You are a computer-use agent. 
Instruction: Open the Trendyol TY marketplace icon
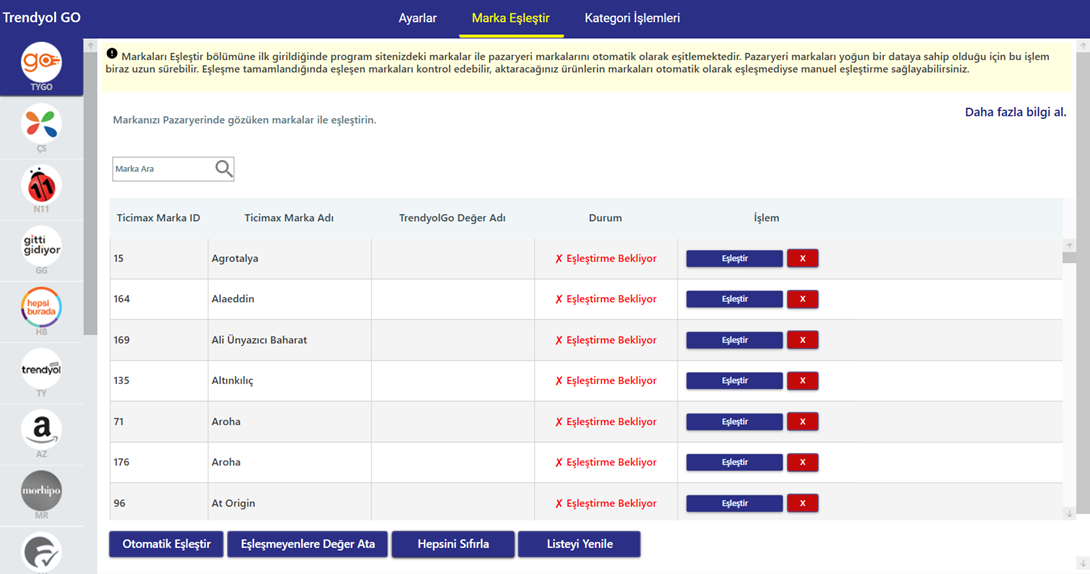point(41,368)
